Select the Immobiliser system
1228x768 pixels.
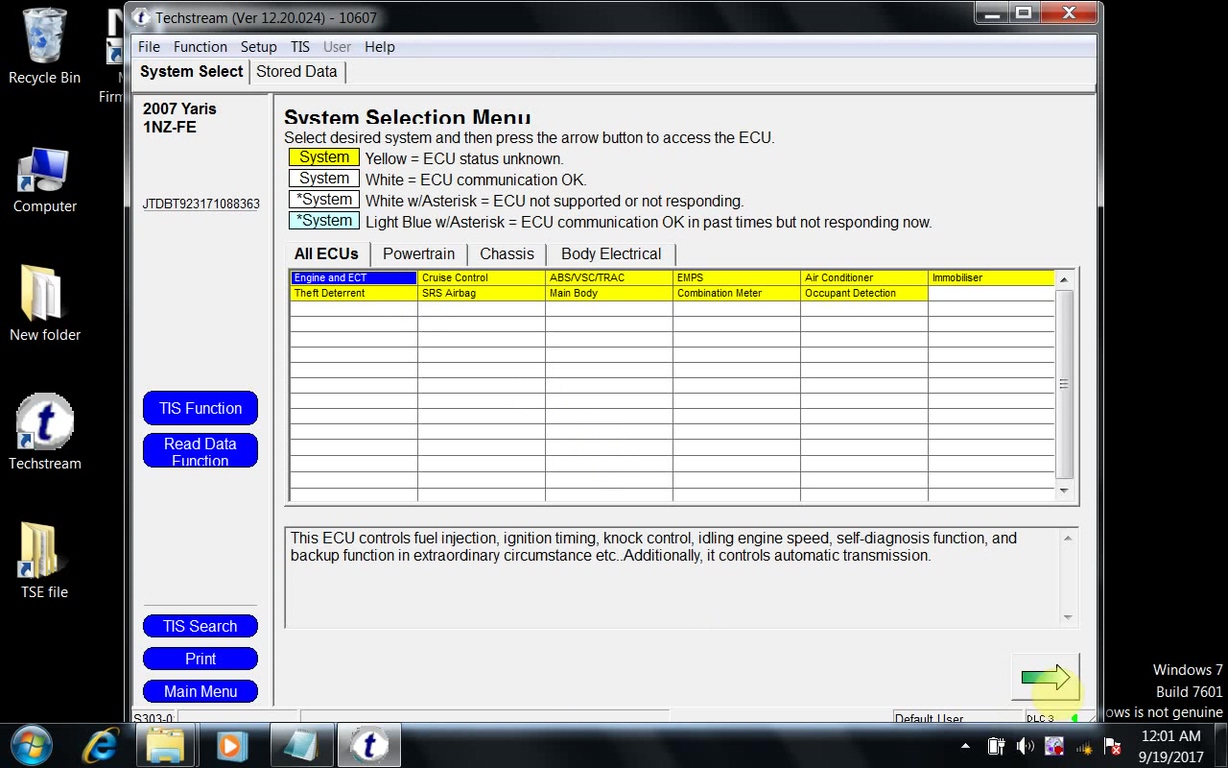[x=991, y=278]
